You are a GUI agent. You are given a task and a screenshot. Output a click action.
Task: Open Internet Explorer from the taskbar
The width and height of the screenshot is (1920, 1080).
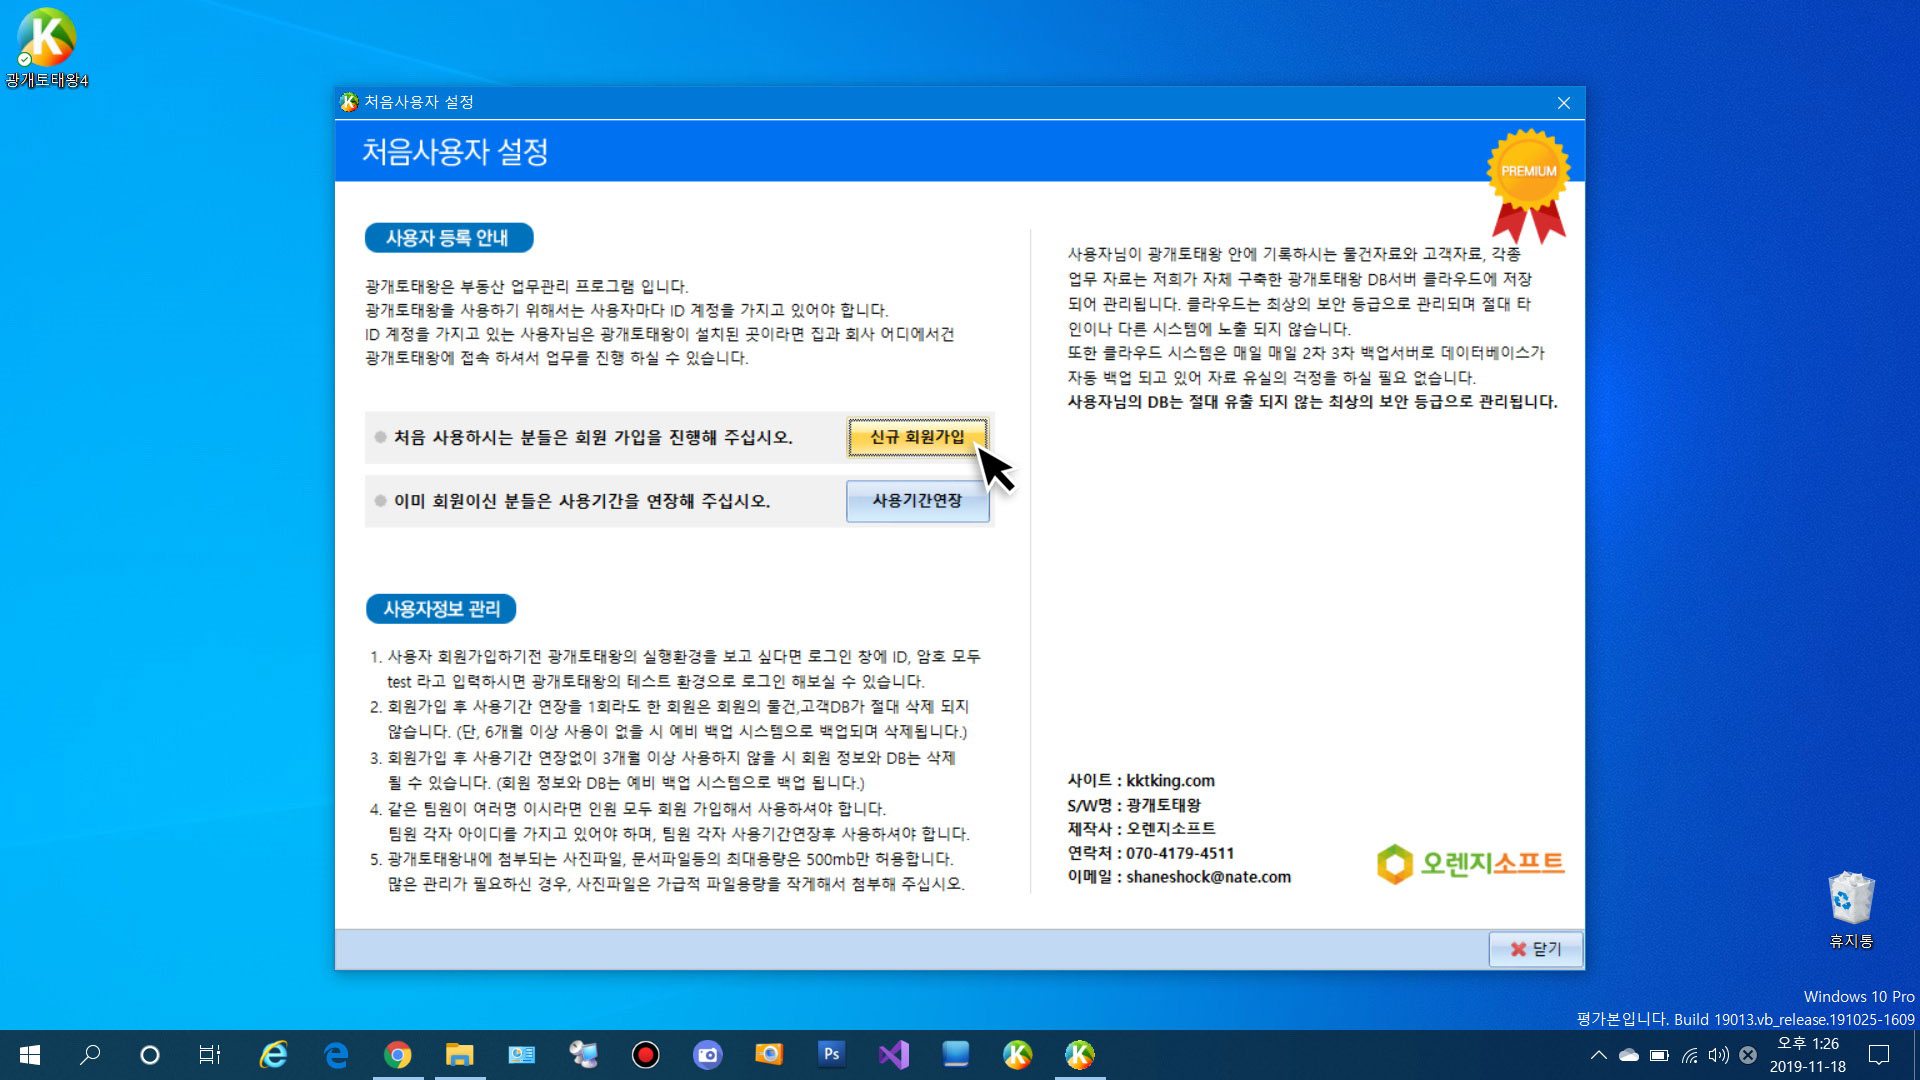coord(273,1054)
